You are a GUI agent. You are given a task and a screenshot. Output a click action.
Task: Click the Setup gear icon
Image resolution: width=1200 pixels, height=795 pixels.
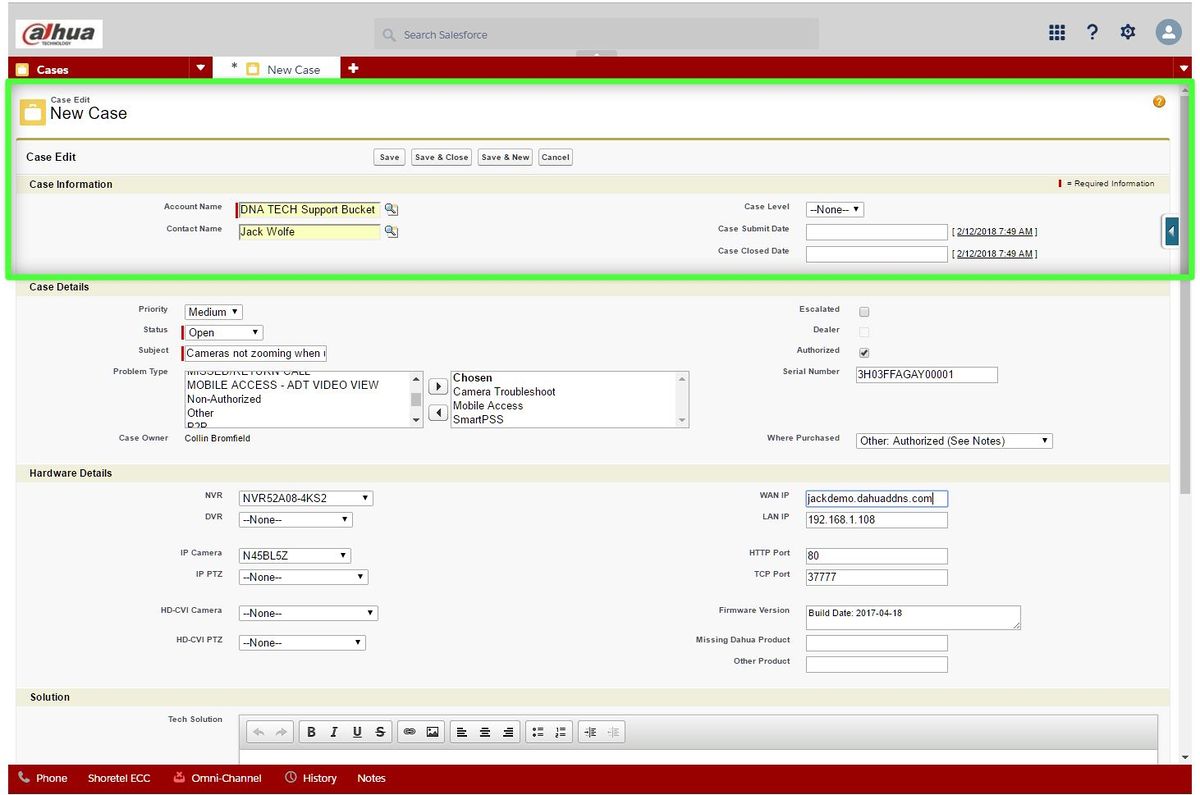pyautogui.click(x=1128, y=33)
